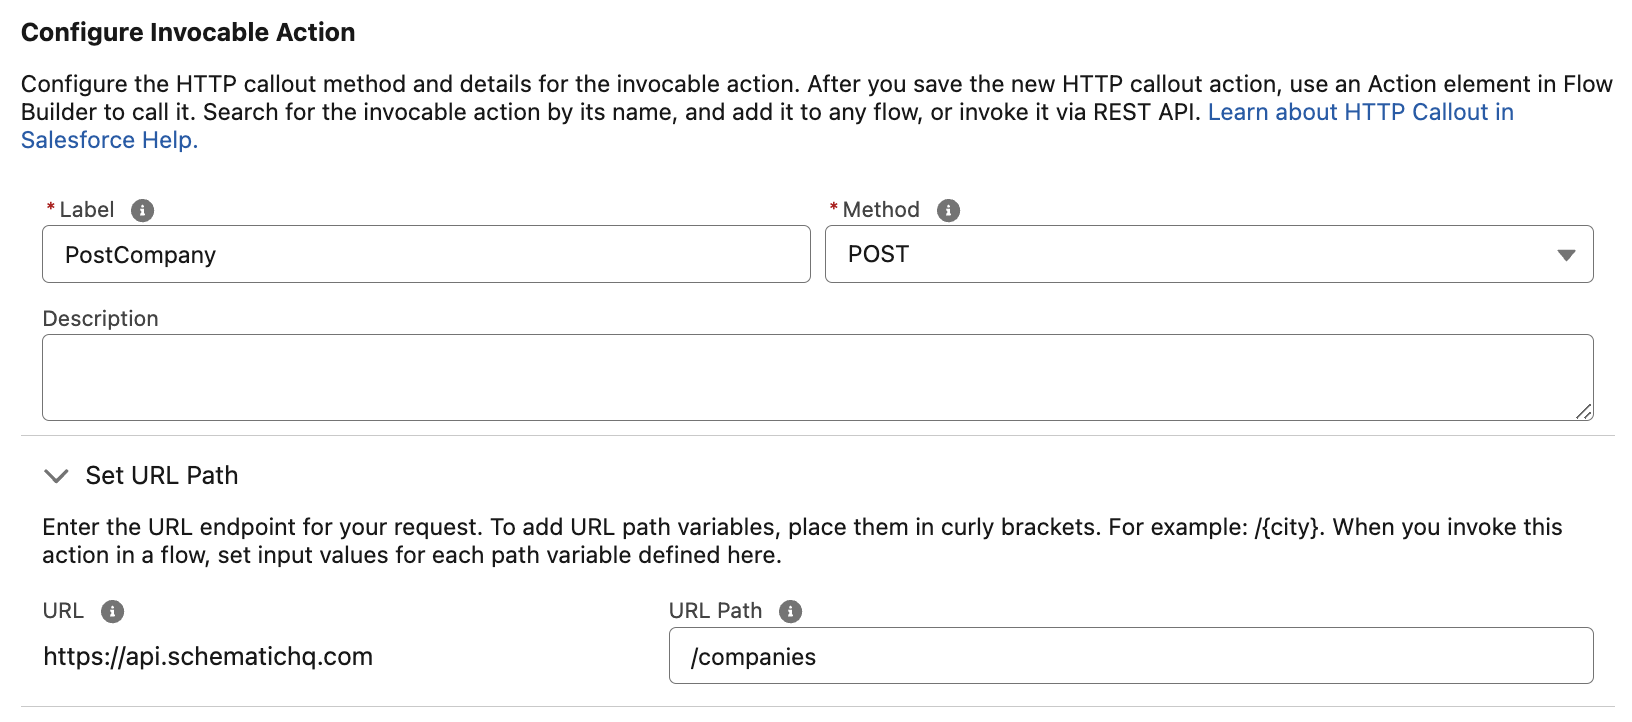The width and height of the screenshot is (1632, 722).
Task: Select the PostCompany label text field
Action: tap(425, 255)
